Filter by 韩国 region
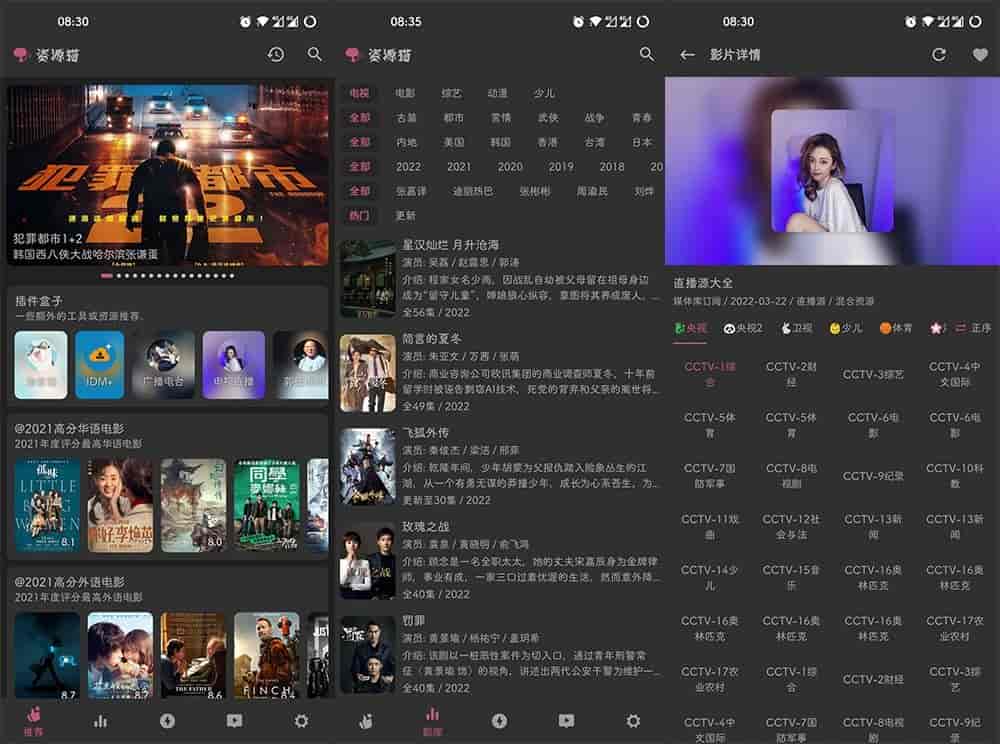Image resolution: width=1000 pixels, height=744 pixels. click(x=500, y=142)
